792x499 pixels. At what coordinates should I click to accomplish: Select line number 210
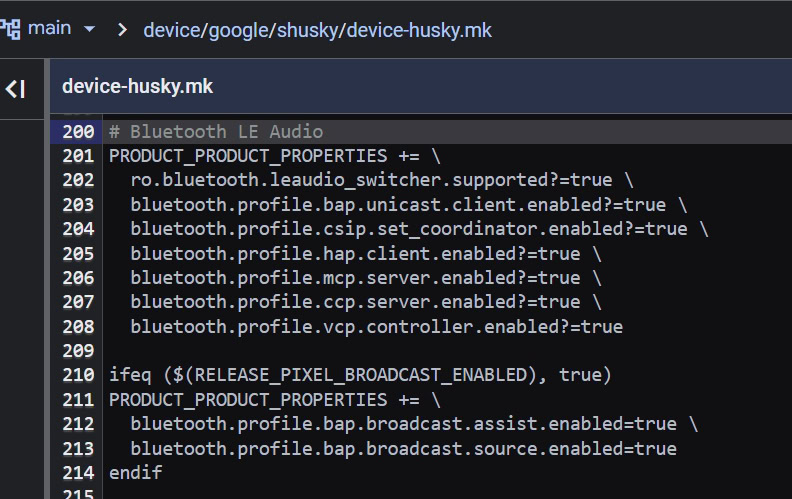click(78, 375)
